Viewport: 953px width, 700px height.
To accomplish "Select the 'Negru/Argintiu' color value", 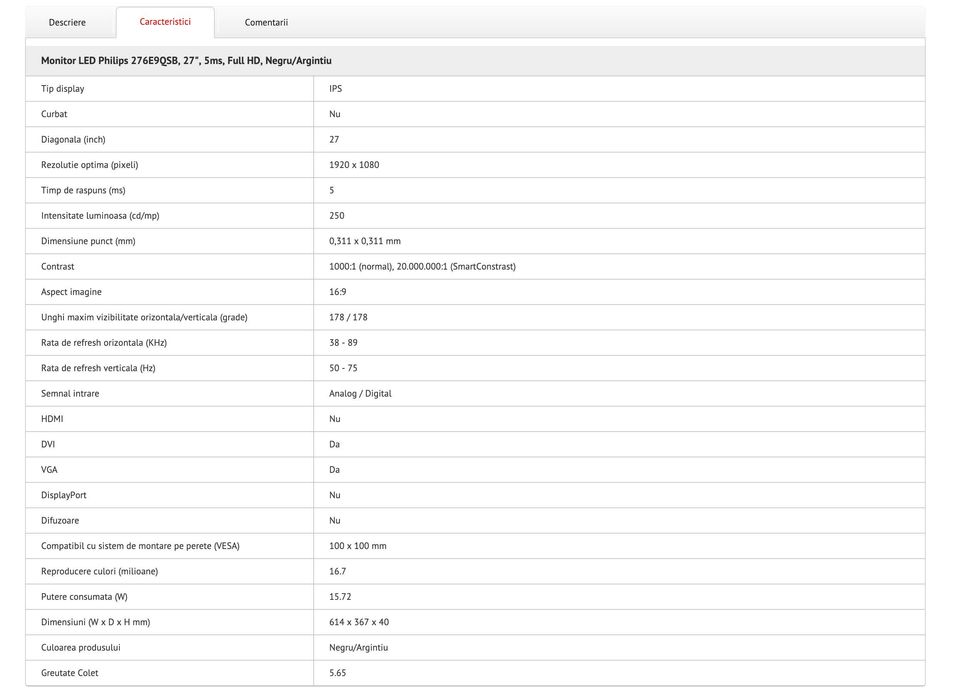I will pyautogui.click(x=359, y=648).
